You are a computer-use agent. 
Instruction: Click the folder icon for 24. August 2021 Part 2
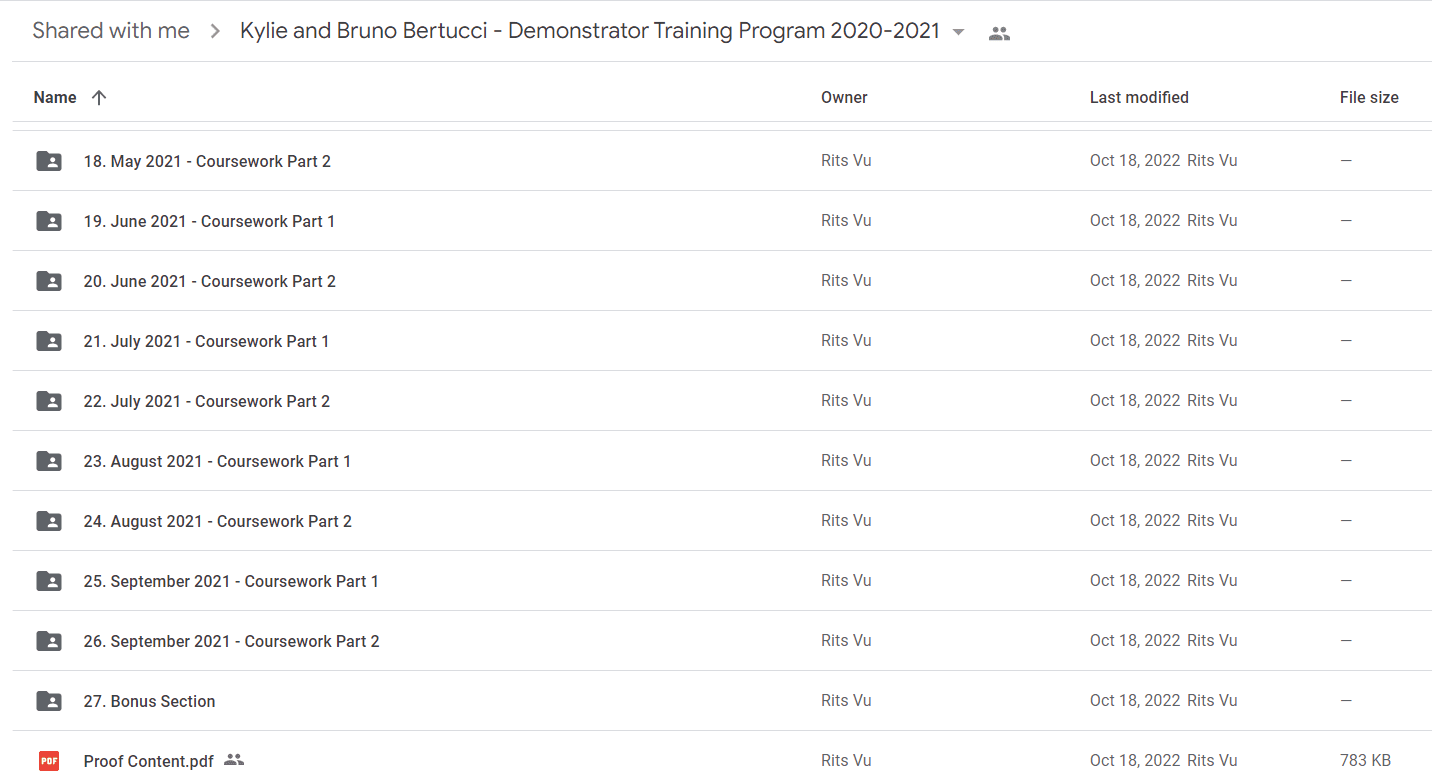[x=49, y=521]
